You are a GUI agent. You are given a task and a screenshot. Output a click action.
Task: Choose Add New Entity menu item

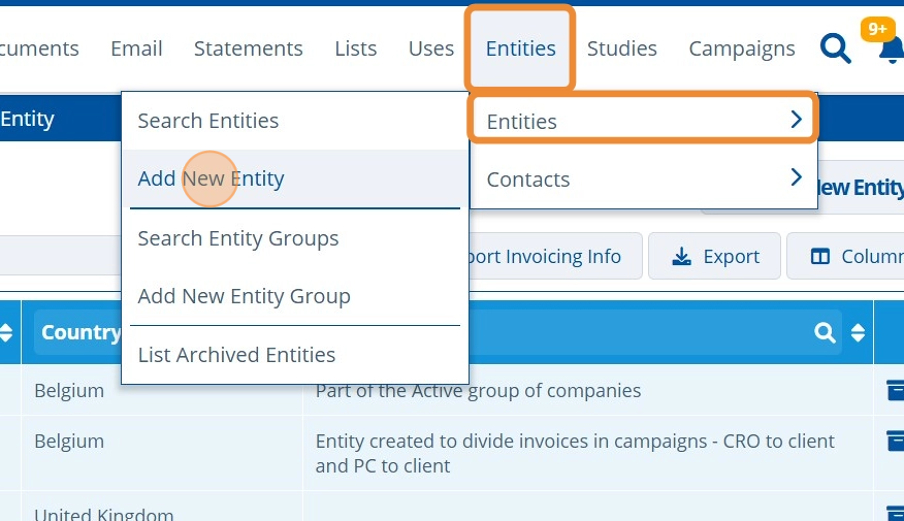[x=211, y=179]
